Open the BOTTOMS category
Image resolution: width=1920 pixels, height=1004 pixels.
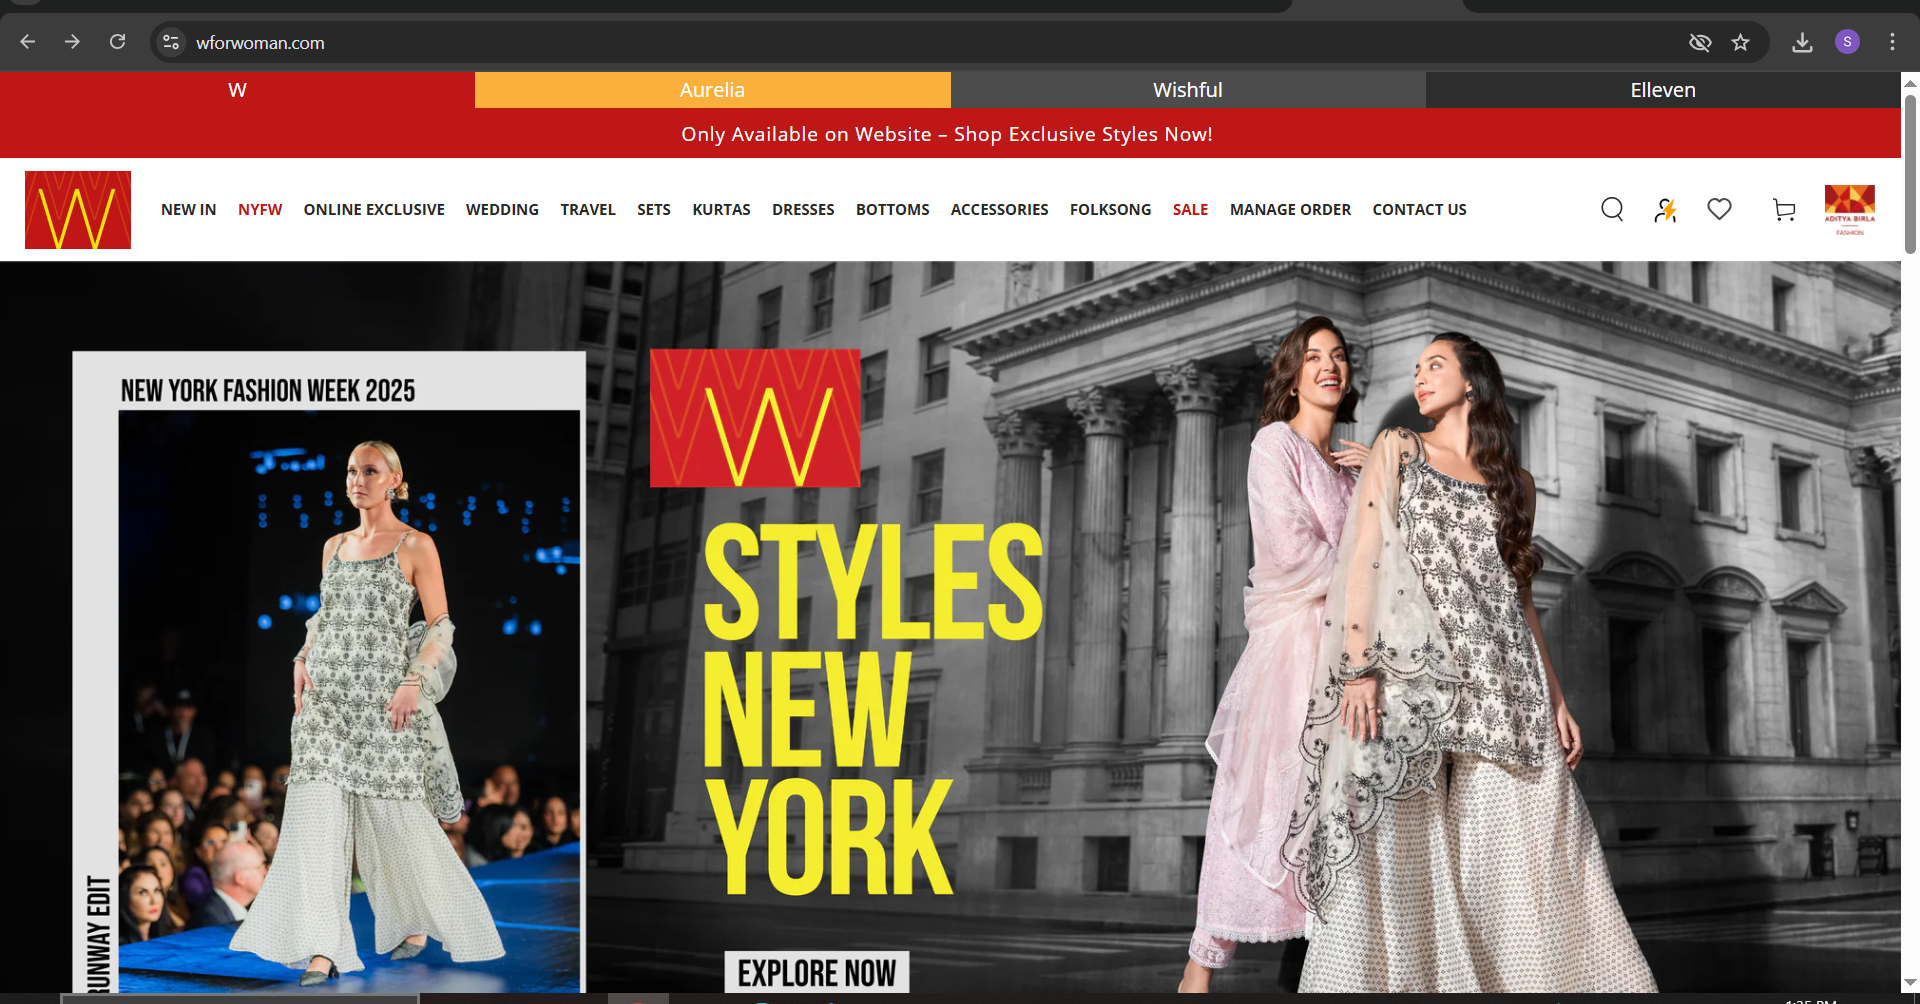893,209
